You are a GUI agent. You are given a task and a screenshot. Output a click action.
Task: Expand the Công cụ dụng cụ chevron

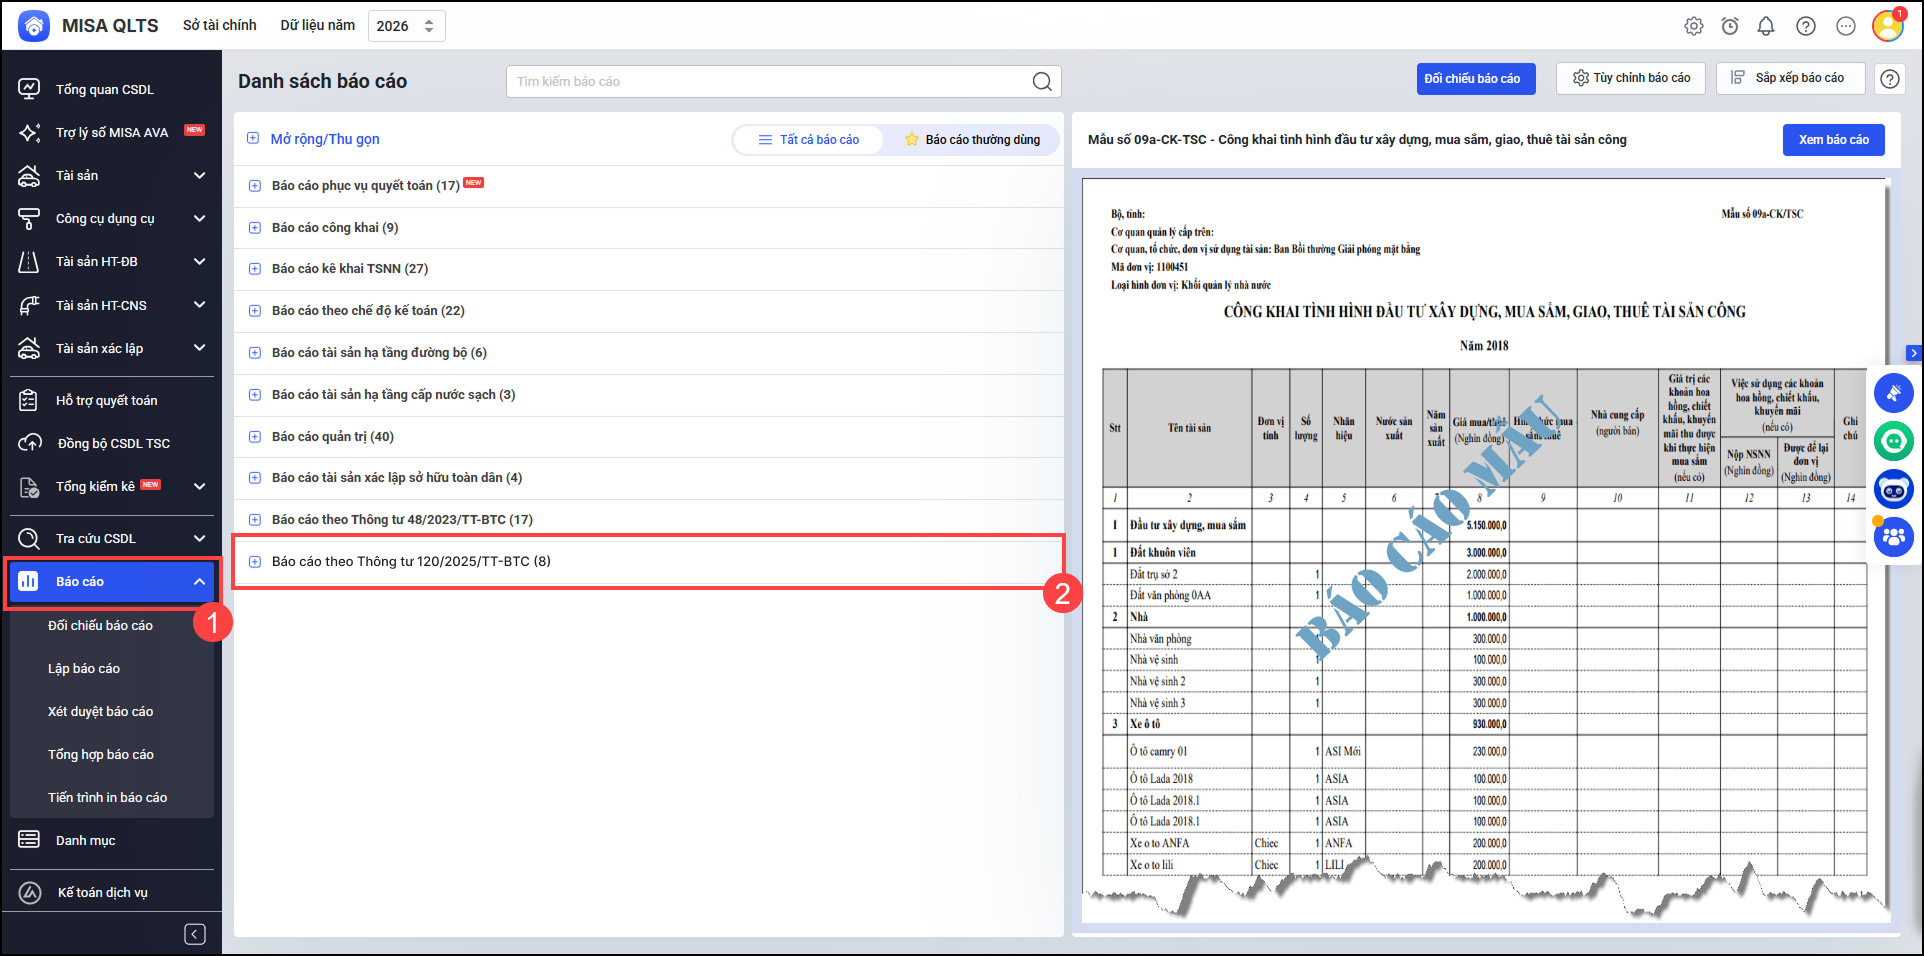pyautogui.click(x=200, y=219)
